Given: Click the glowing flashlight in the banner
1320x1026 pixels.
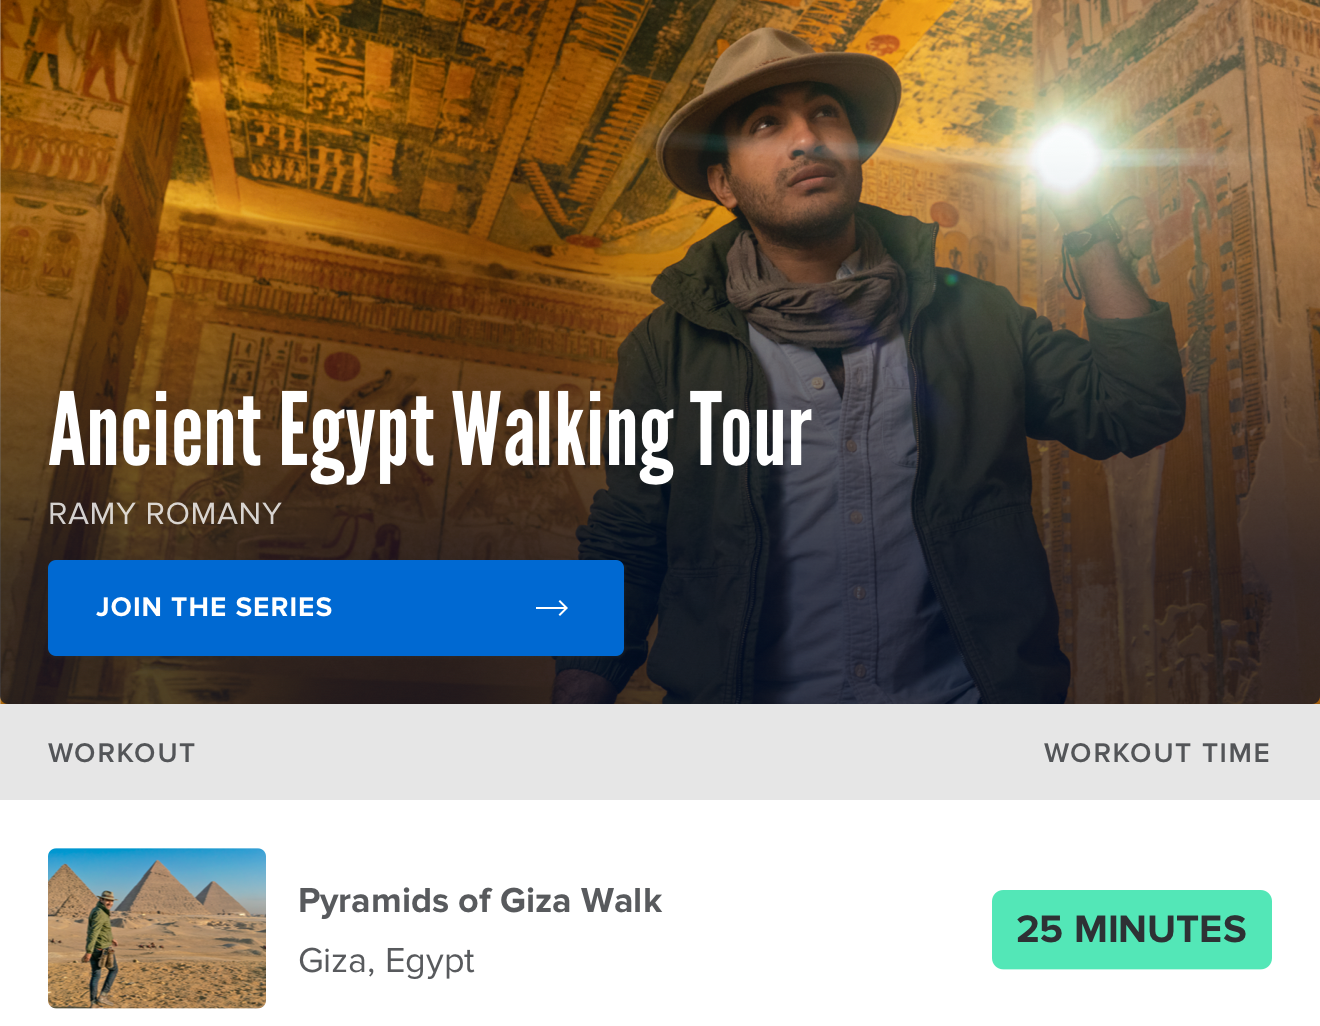Looking at the screenshot, I should pyautogui.click(x=1064, y=155).
